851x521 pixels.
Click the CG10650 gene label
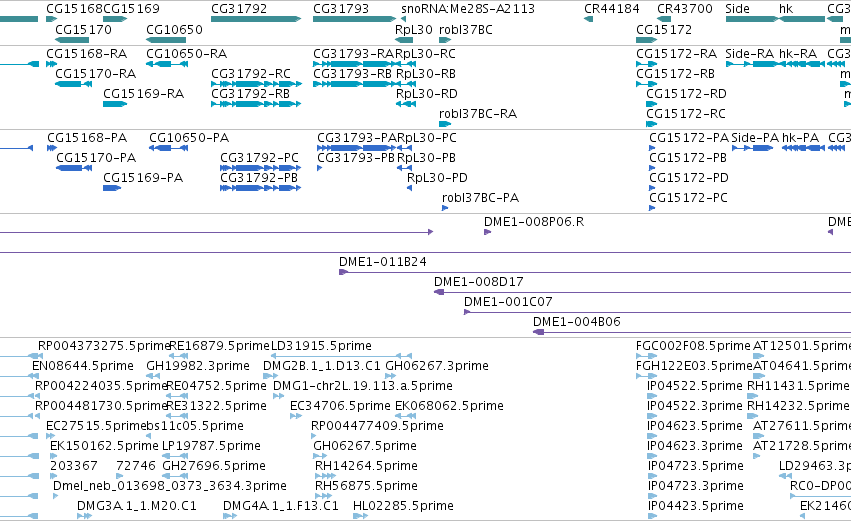174,29
